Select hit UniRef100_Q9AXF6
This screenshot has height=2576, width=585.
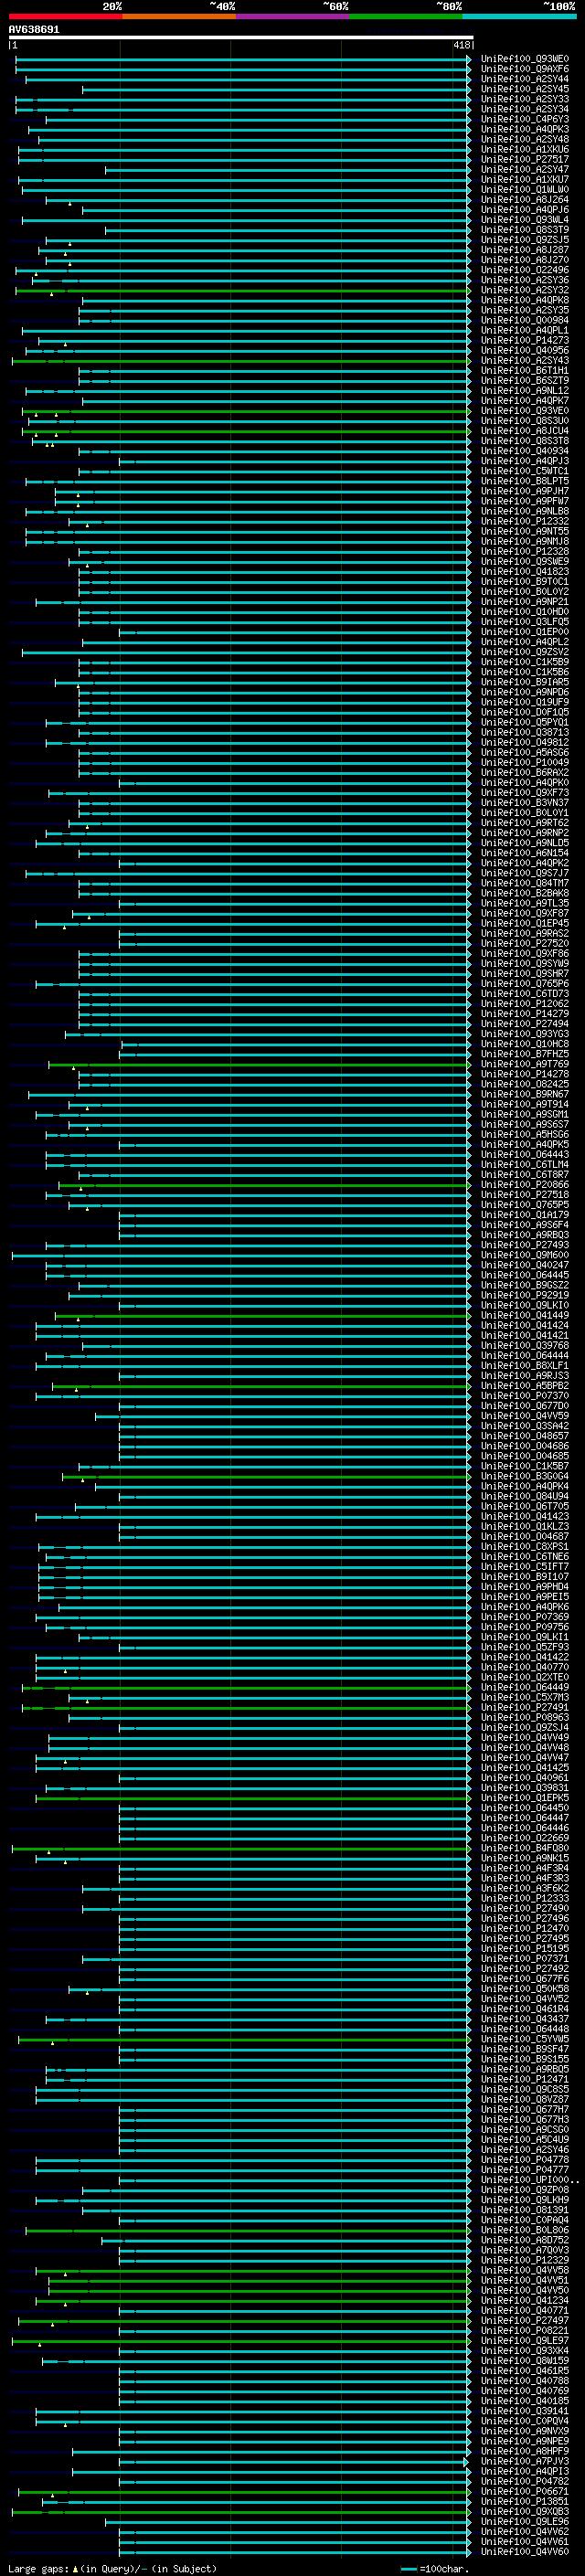[525, 69]
